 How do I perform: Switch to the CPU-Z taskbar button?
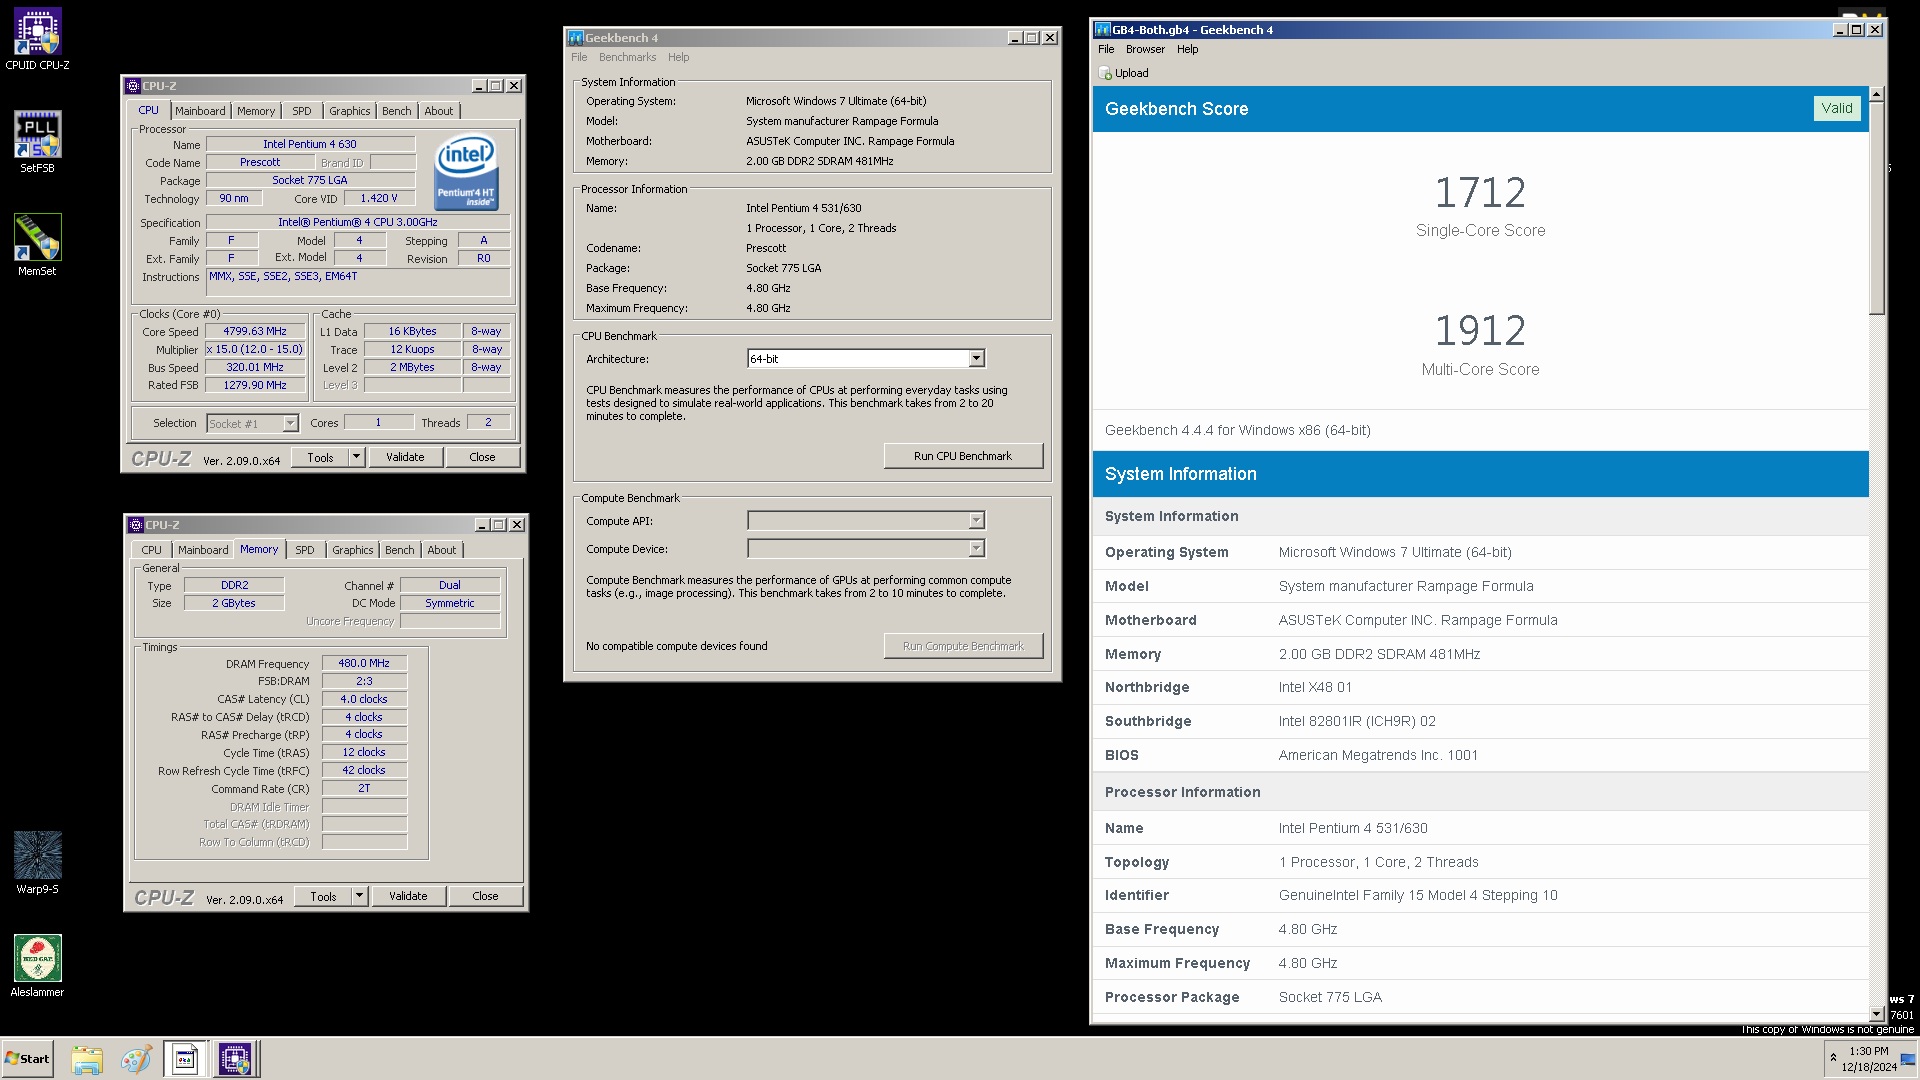pos(236,1059)
